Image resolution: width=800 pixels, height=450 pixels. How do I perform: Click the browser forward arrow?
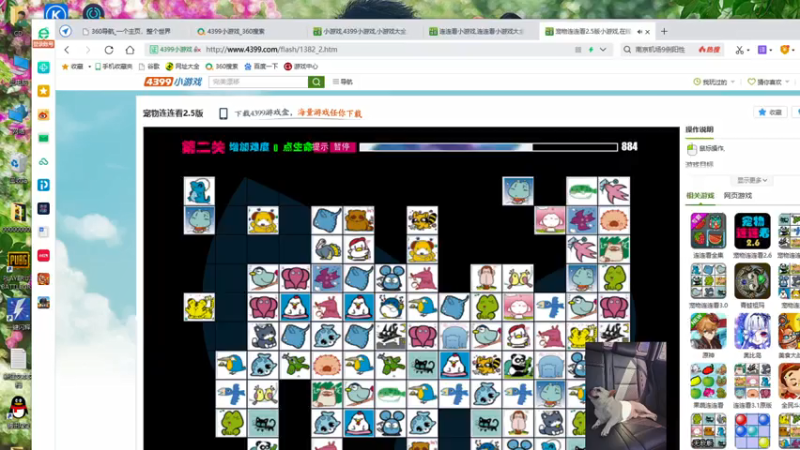88,49
